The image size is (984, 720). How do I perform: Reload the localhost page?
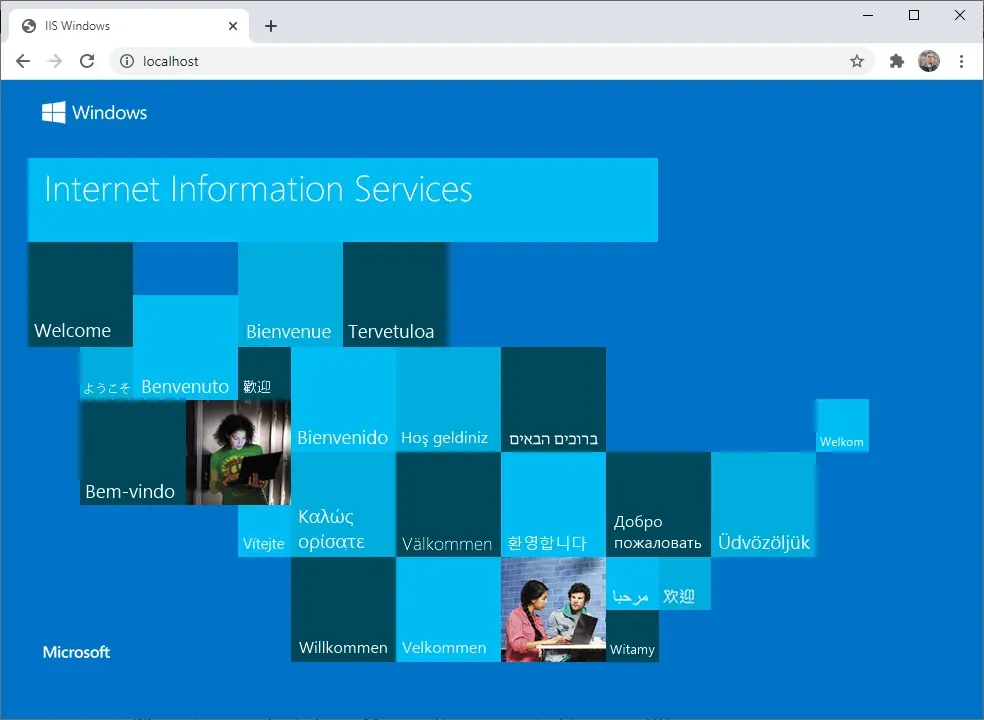(x=87, y=61)
